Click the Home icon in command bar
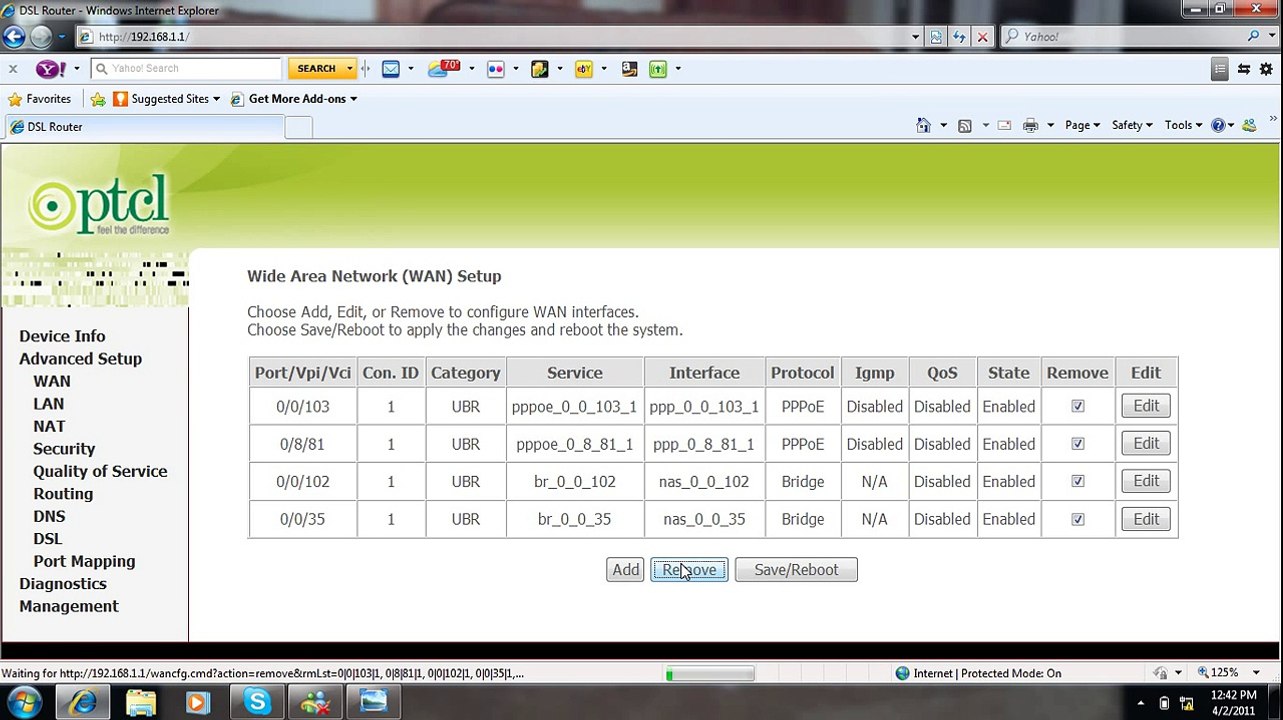Viewport: 1283px width, 720px height. pyautogui.click(x=923, y=126)
